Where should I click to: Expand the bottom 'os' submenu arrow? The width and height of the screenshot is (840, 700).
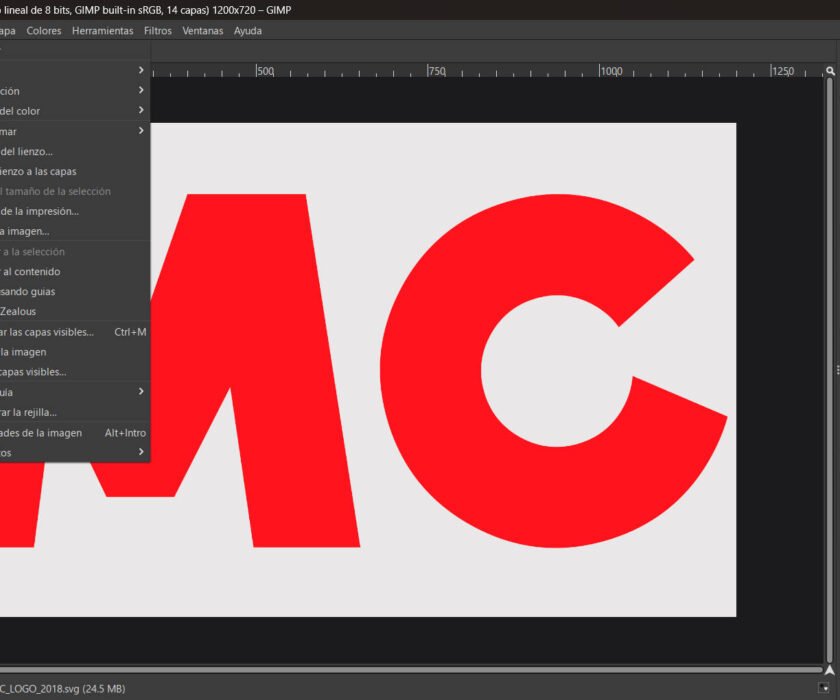(x=141, y=451)
